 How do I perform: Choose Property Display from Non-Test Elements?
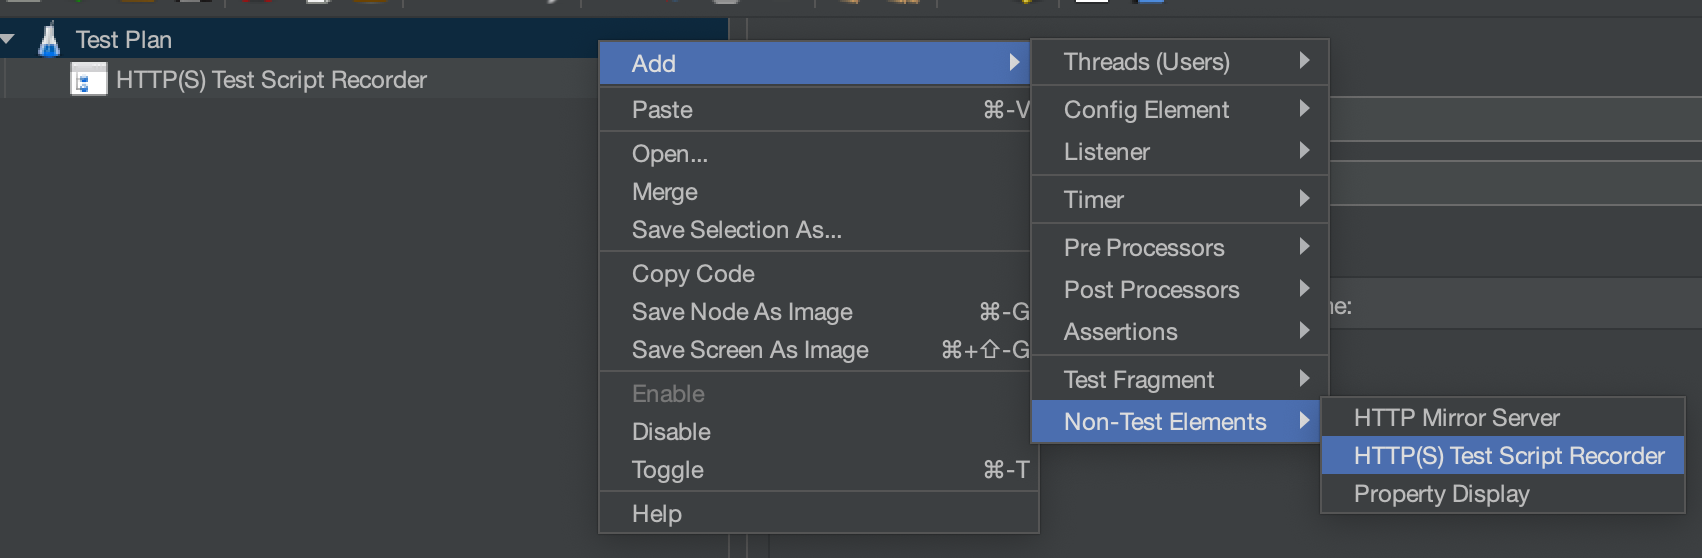pos(1442,494)
